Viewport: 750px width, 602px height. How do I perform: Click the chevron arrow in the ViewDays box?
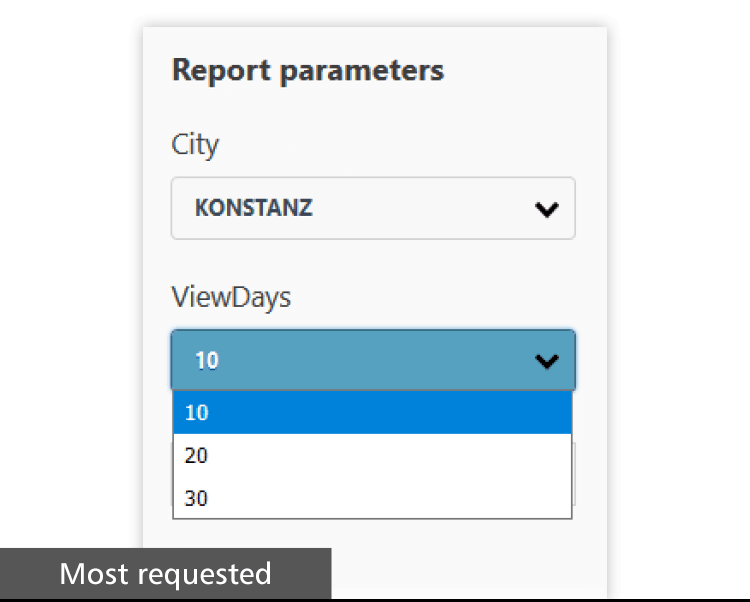point(547,361)
